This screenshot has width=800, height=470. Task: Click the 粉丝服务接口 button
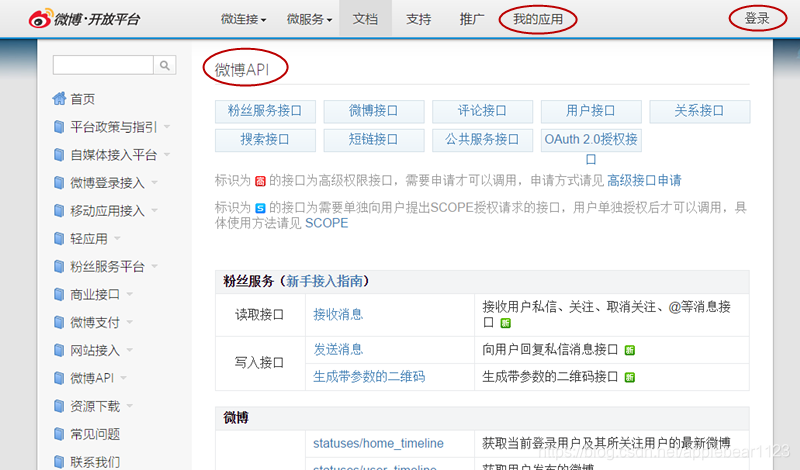265,111
